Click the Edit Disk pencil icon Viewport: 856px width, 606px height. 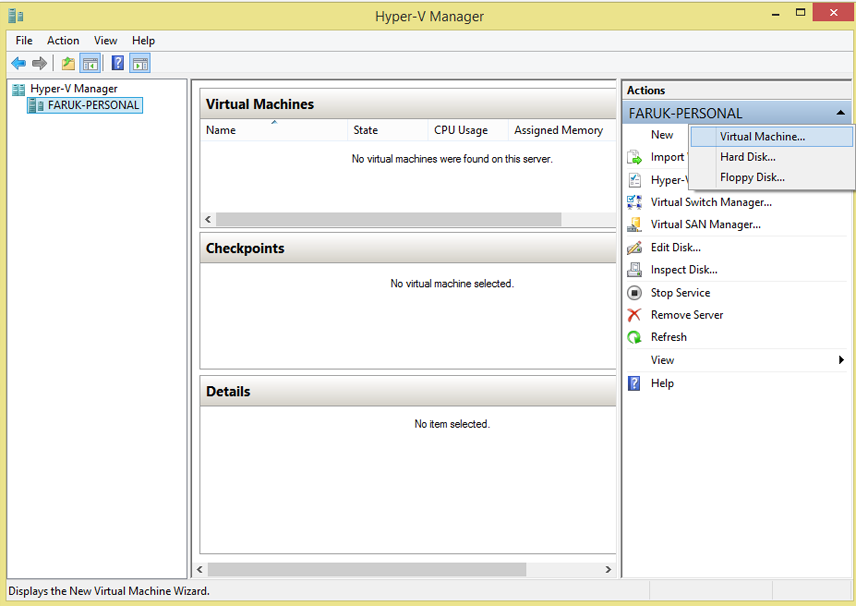click(634, 247)
